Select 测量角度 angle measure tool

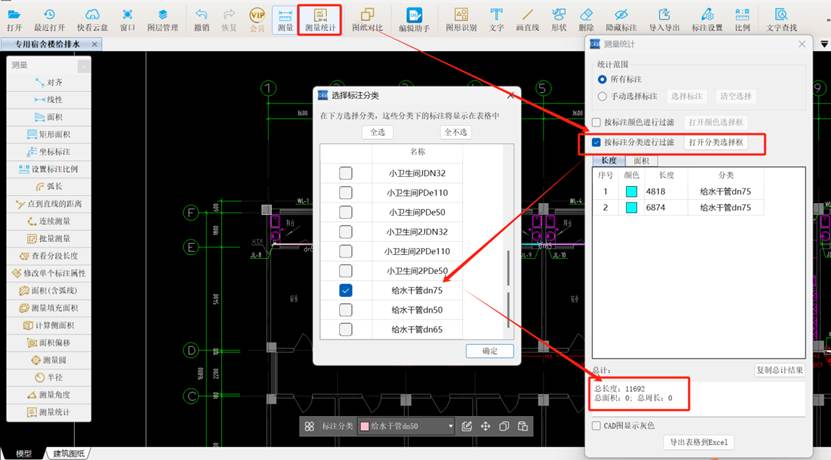coord(49,395)
